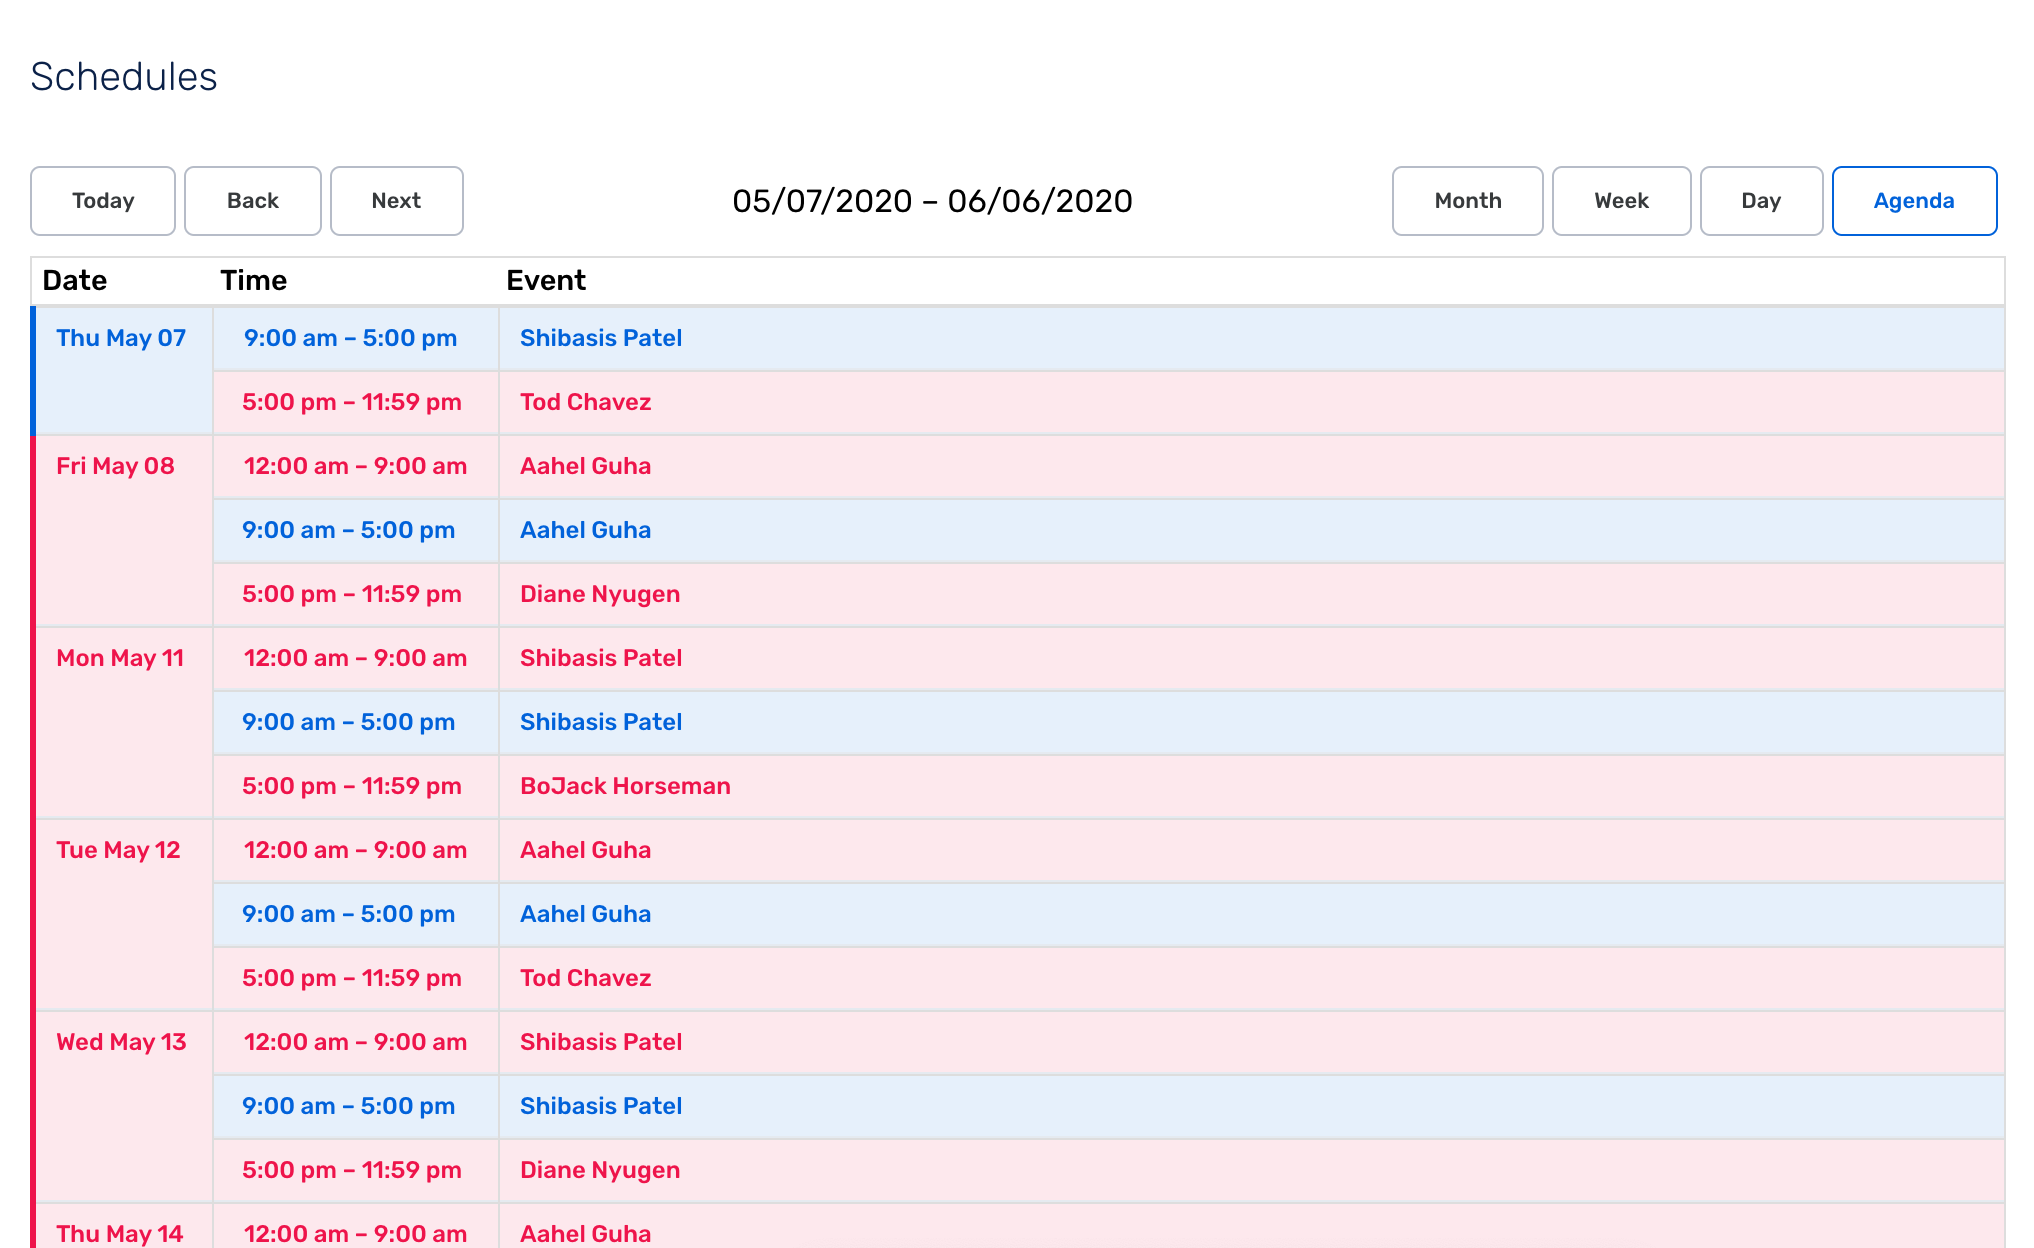The width and height of the screenshot is (2034, 1248).
Task: Open Shibasis Patel 9:00 am event on Mon May 11
Action: click(x=1252, y=722)
